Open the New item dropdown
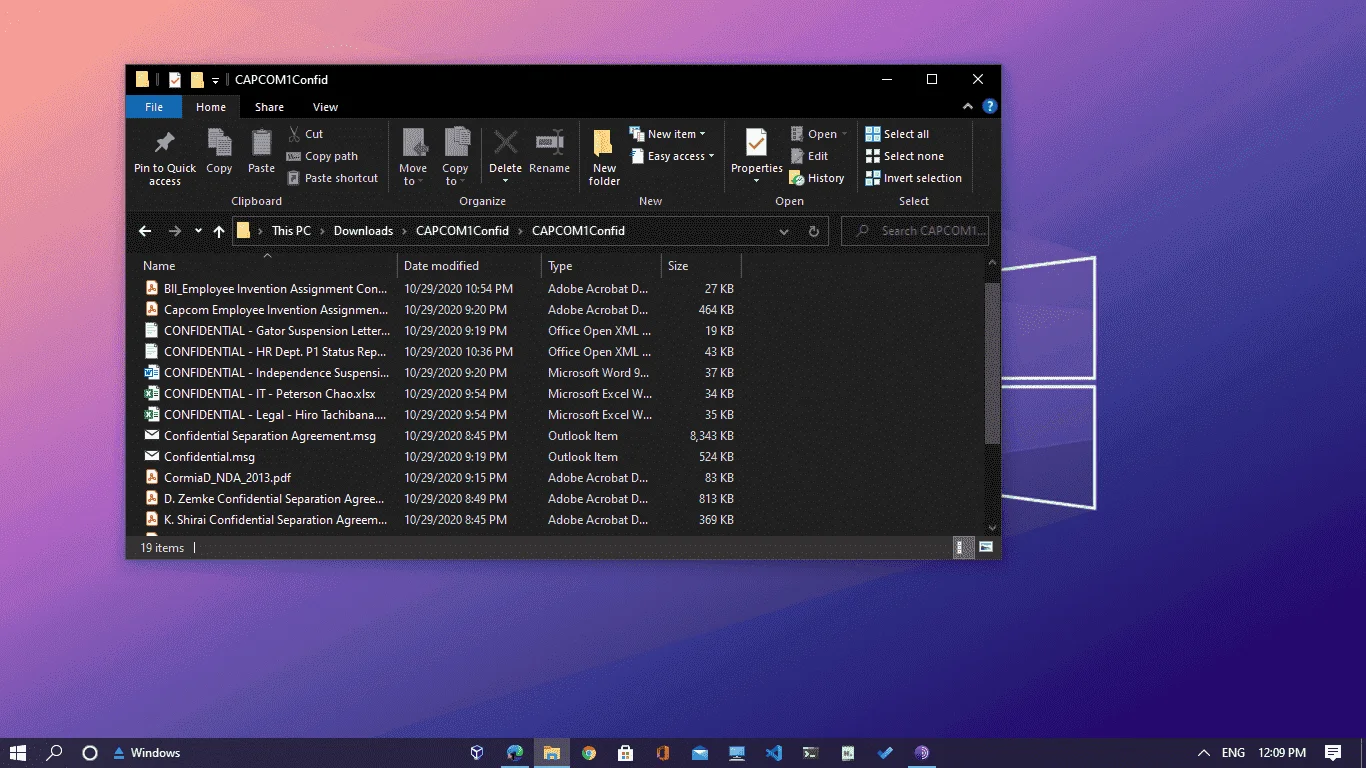The width and height of the screenshot is (1366, 768). coord(667,134)
